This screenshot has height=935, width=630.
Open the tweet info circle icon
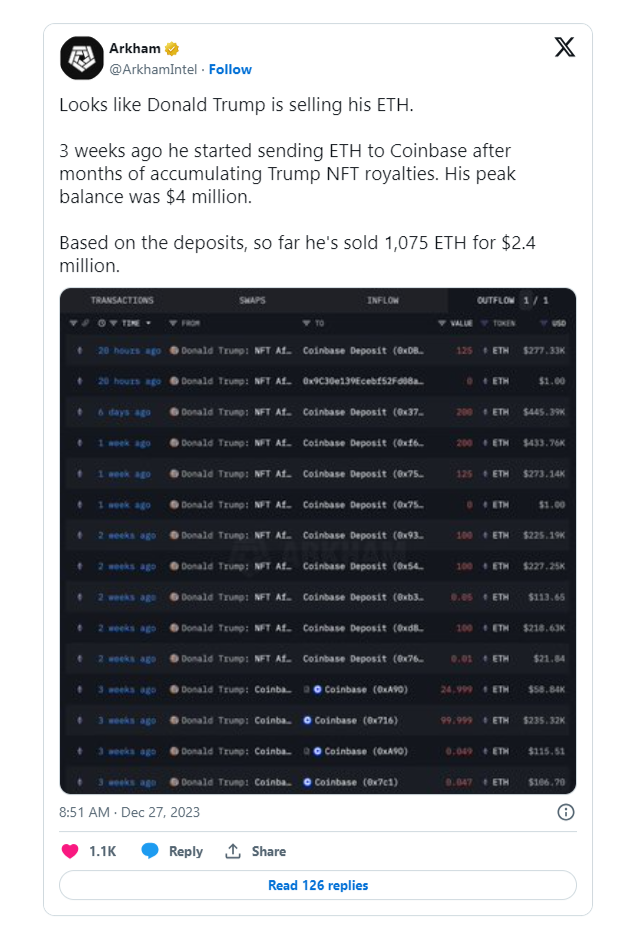565,812
